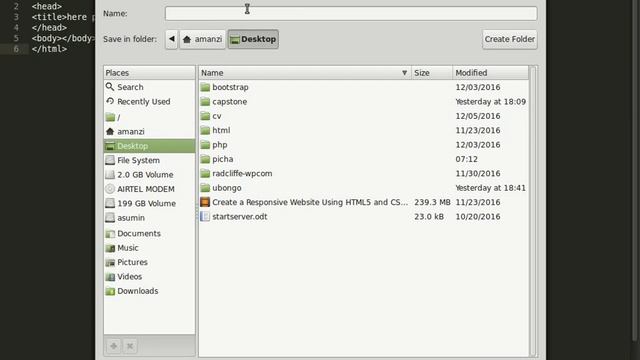This screenshot has width=640, height=360.
Task: Select the radcliffe-wpcom folder
Action: (x=364, y=173)
